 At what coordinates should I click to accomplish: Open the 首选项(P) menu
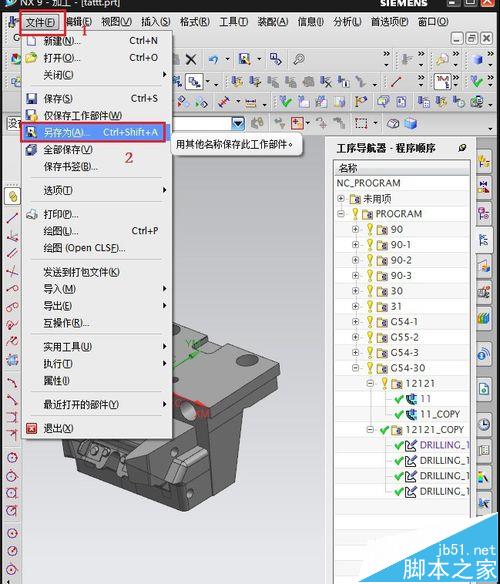pos(389,22)
